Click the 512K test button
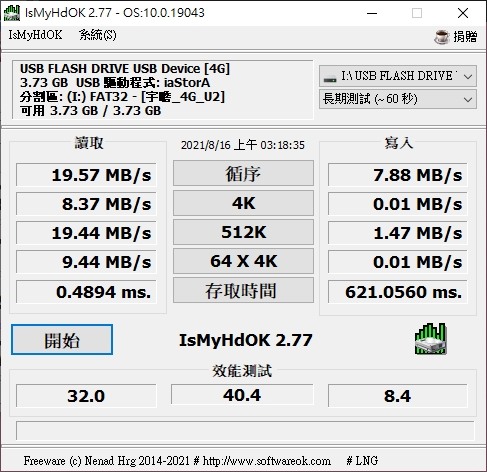This screenshot has height=472, width=487. 243,232
